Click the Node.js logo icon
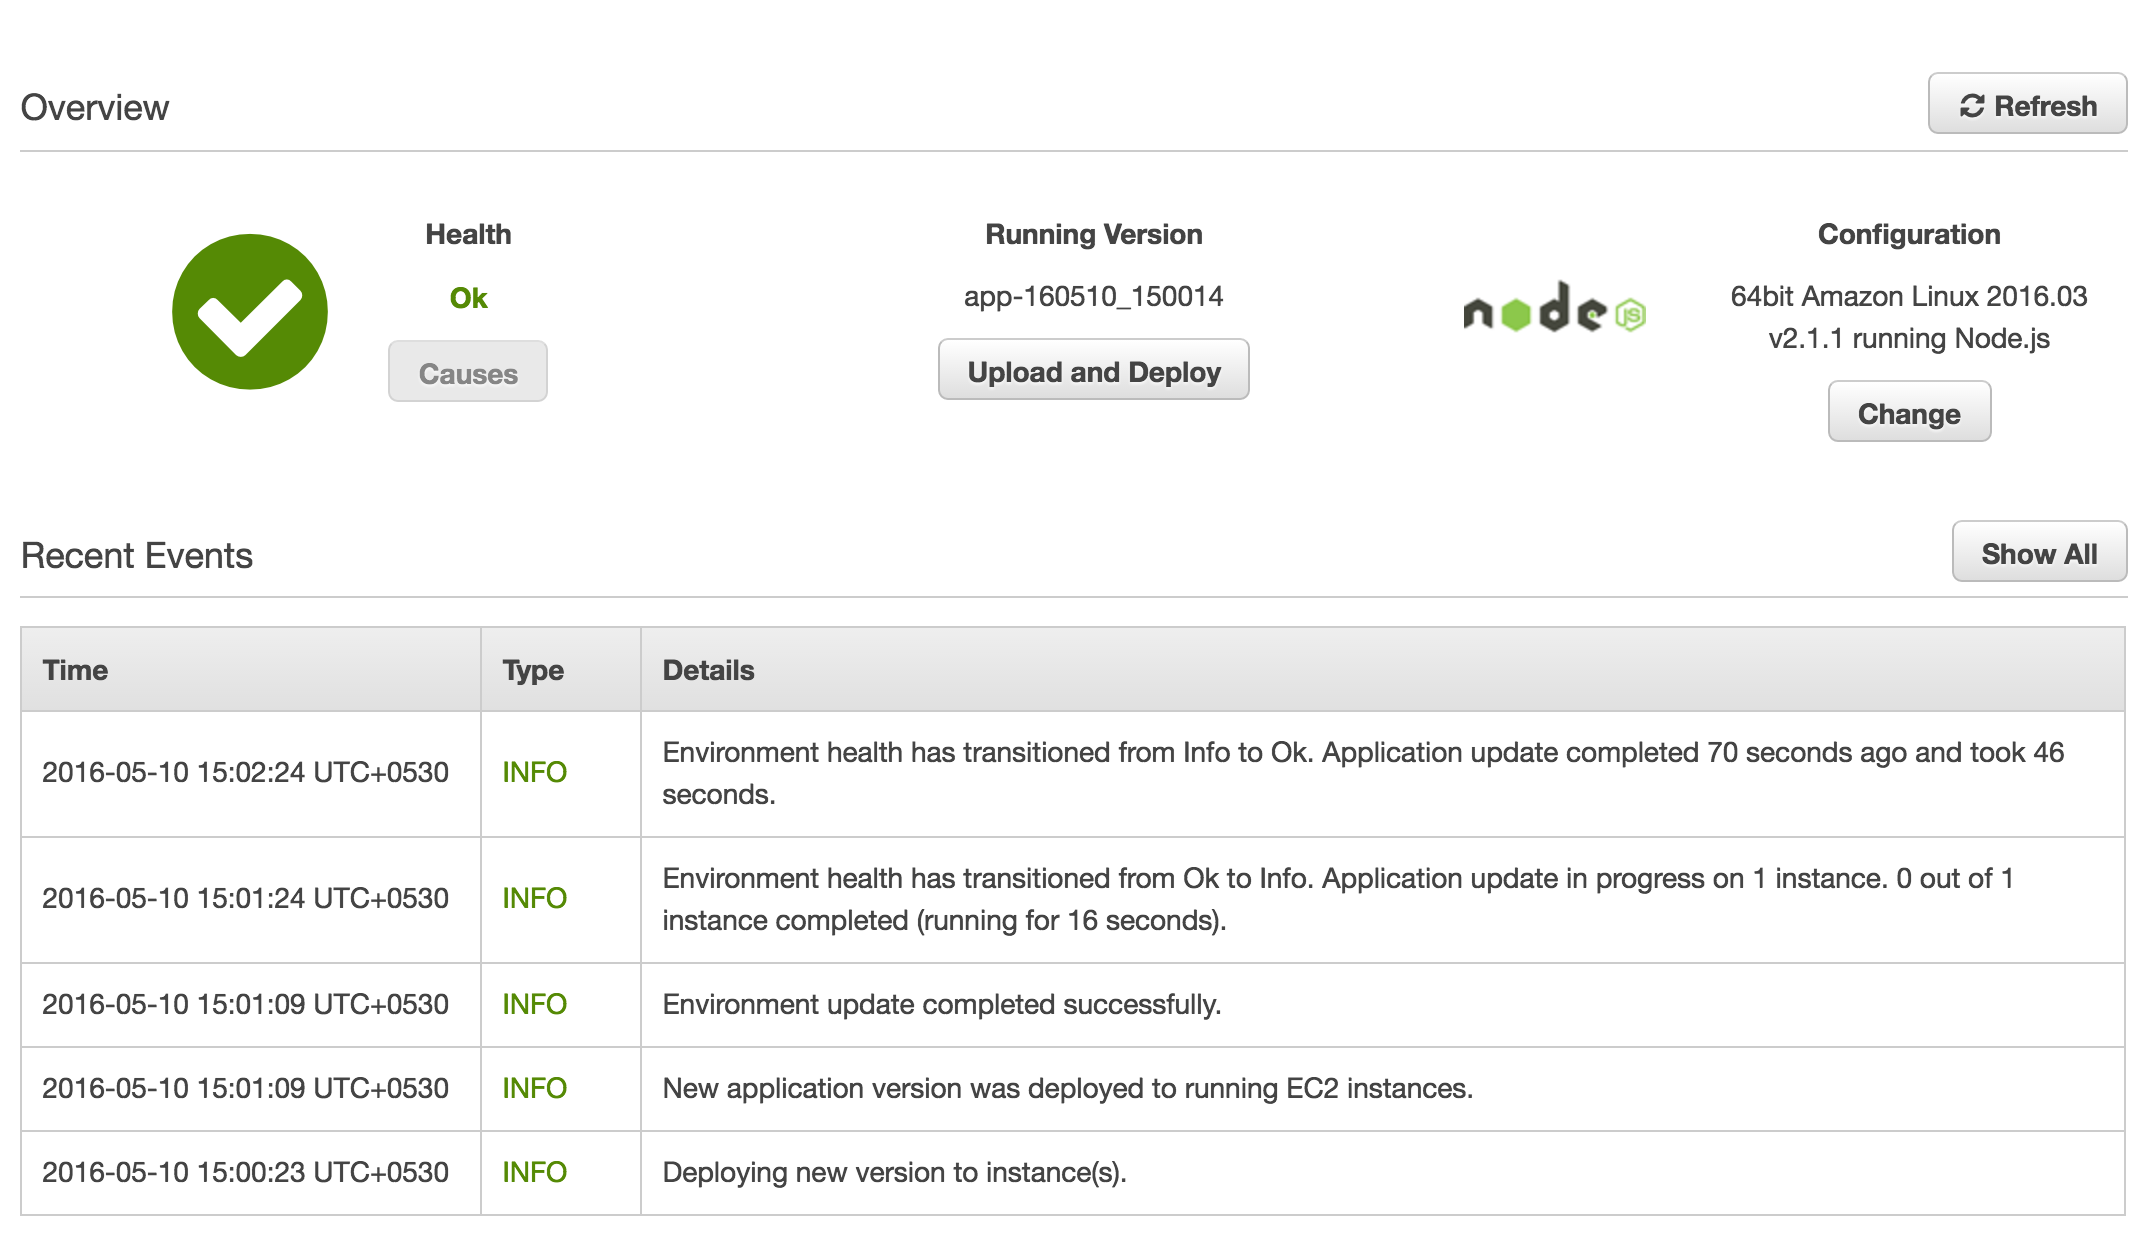2146x1234 pixels. point(1553,310)
